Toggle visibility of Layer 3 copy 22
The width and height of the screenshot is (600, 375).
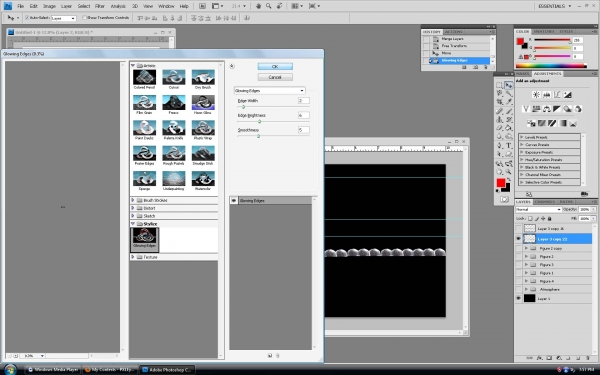(x=518, y=239)
